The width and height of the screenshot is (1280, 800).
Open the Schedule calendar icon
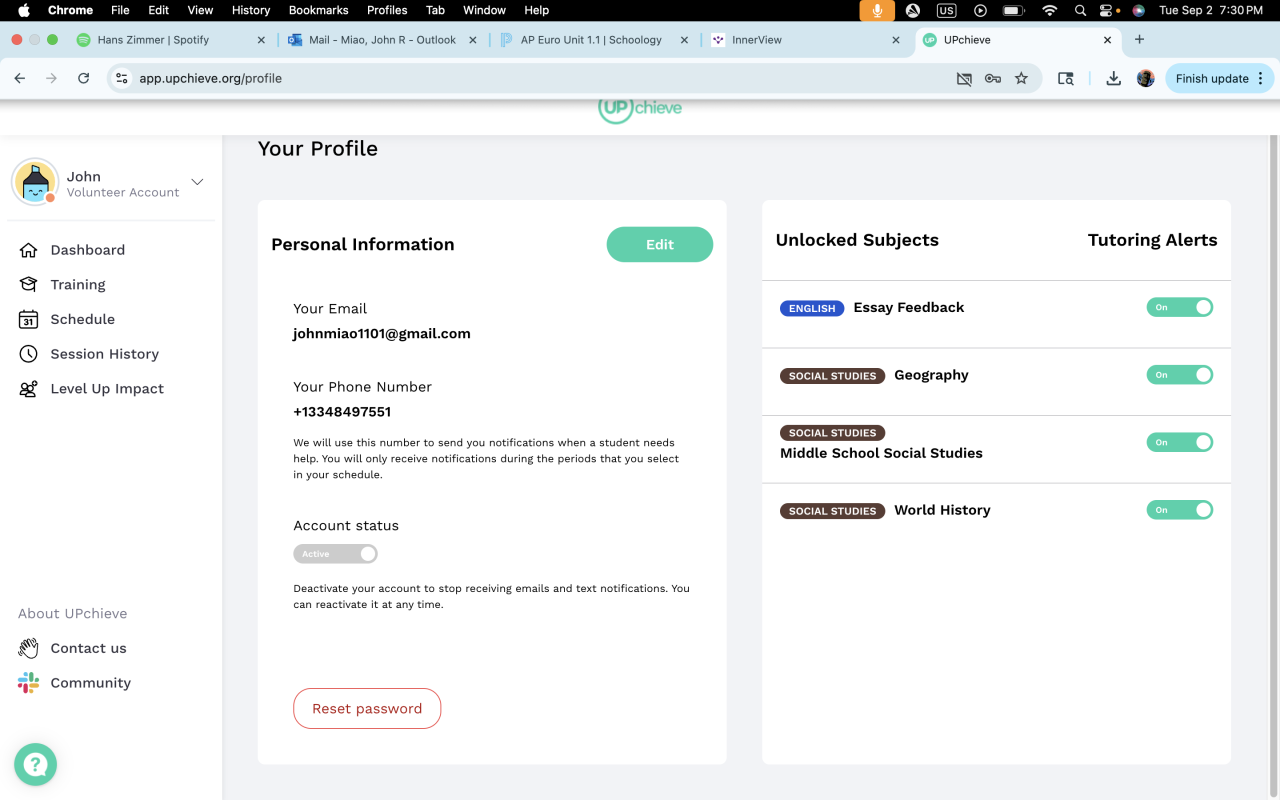[x=29, y=320]
